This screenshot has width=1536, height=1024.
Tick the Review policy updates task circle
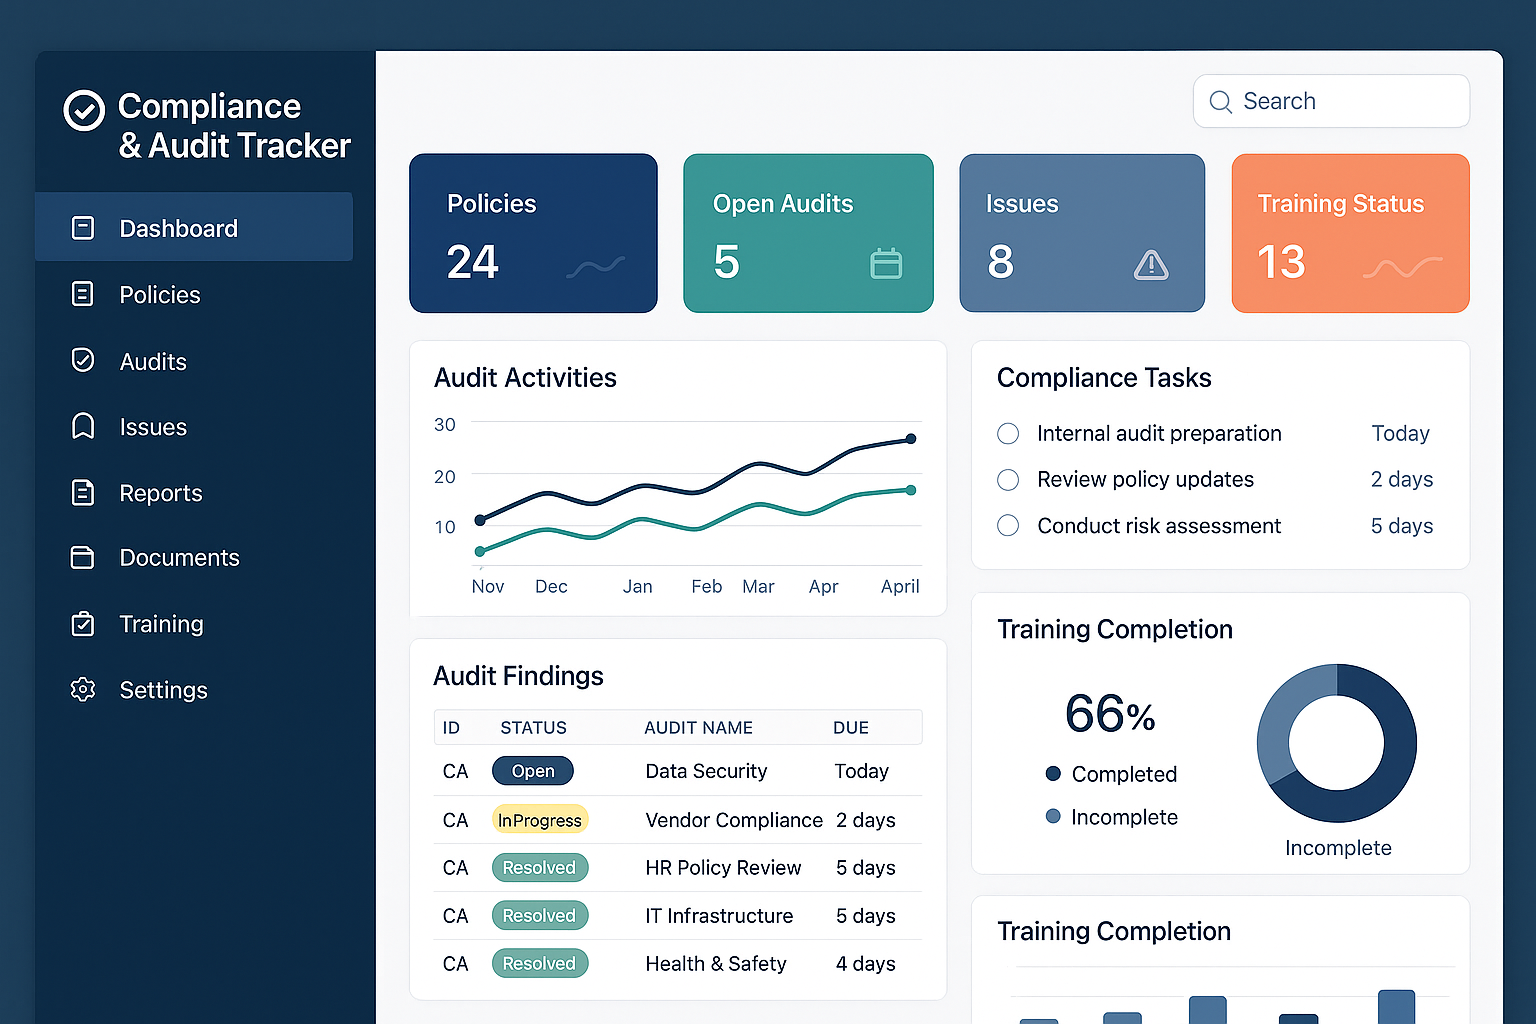(x=1008, y=480)
